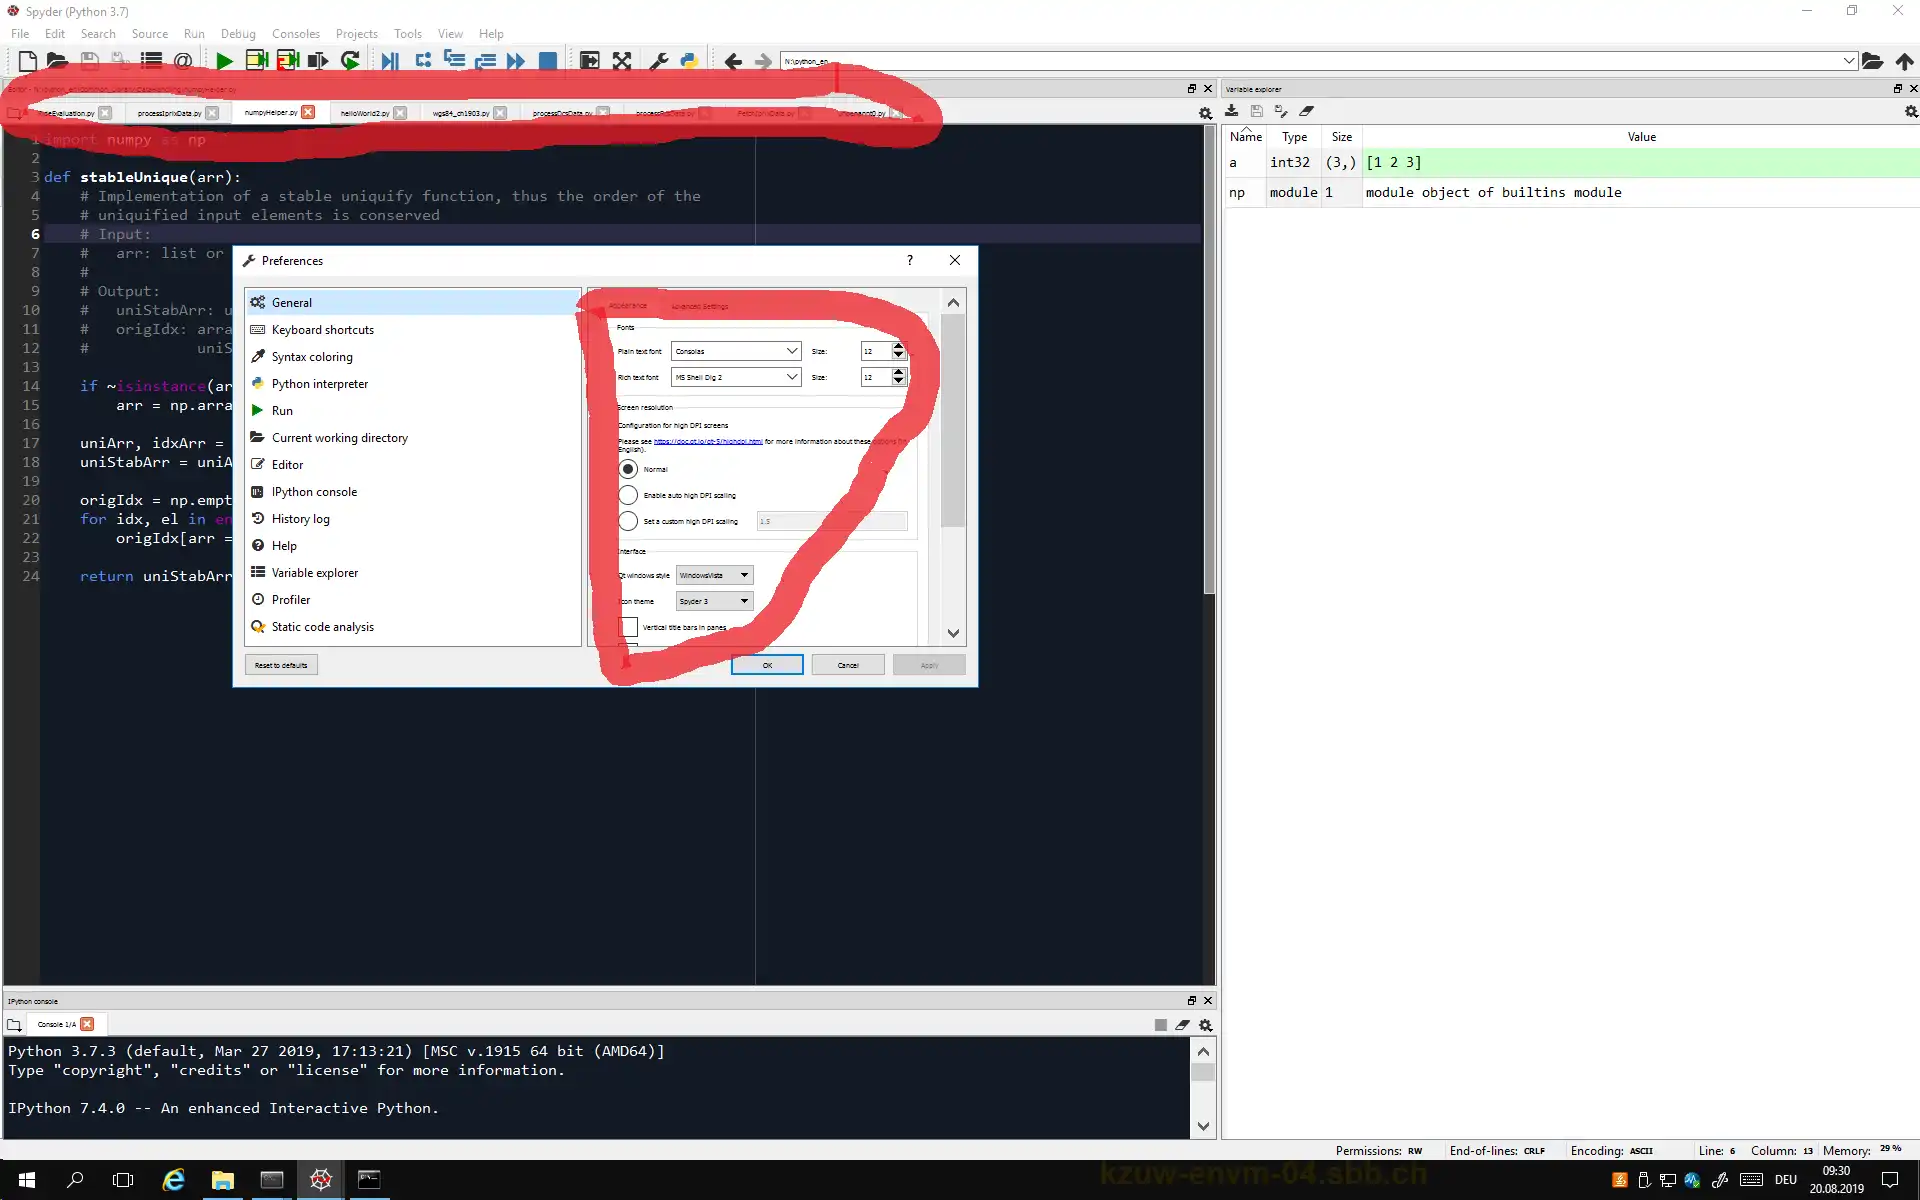Open the Icon theme dropdown
Image resolution: width=1920 pixels, height=1200 pixels.
[x=714, y=601]
